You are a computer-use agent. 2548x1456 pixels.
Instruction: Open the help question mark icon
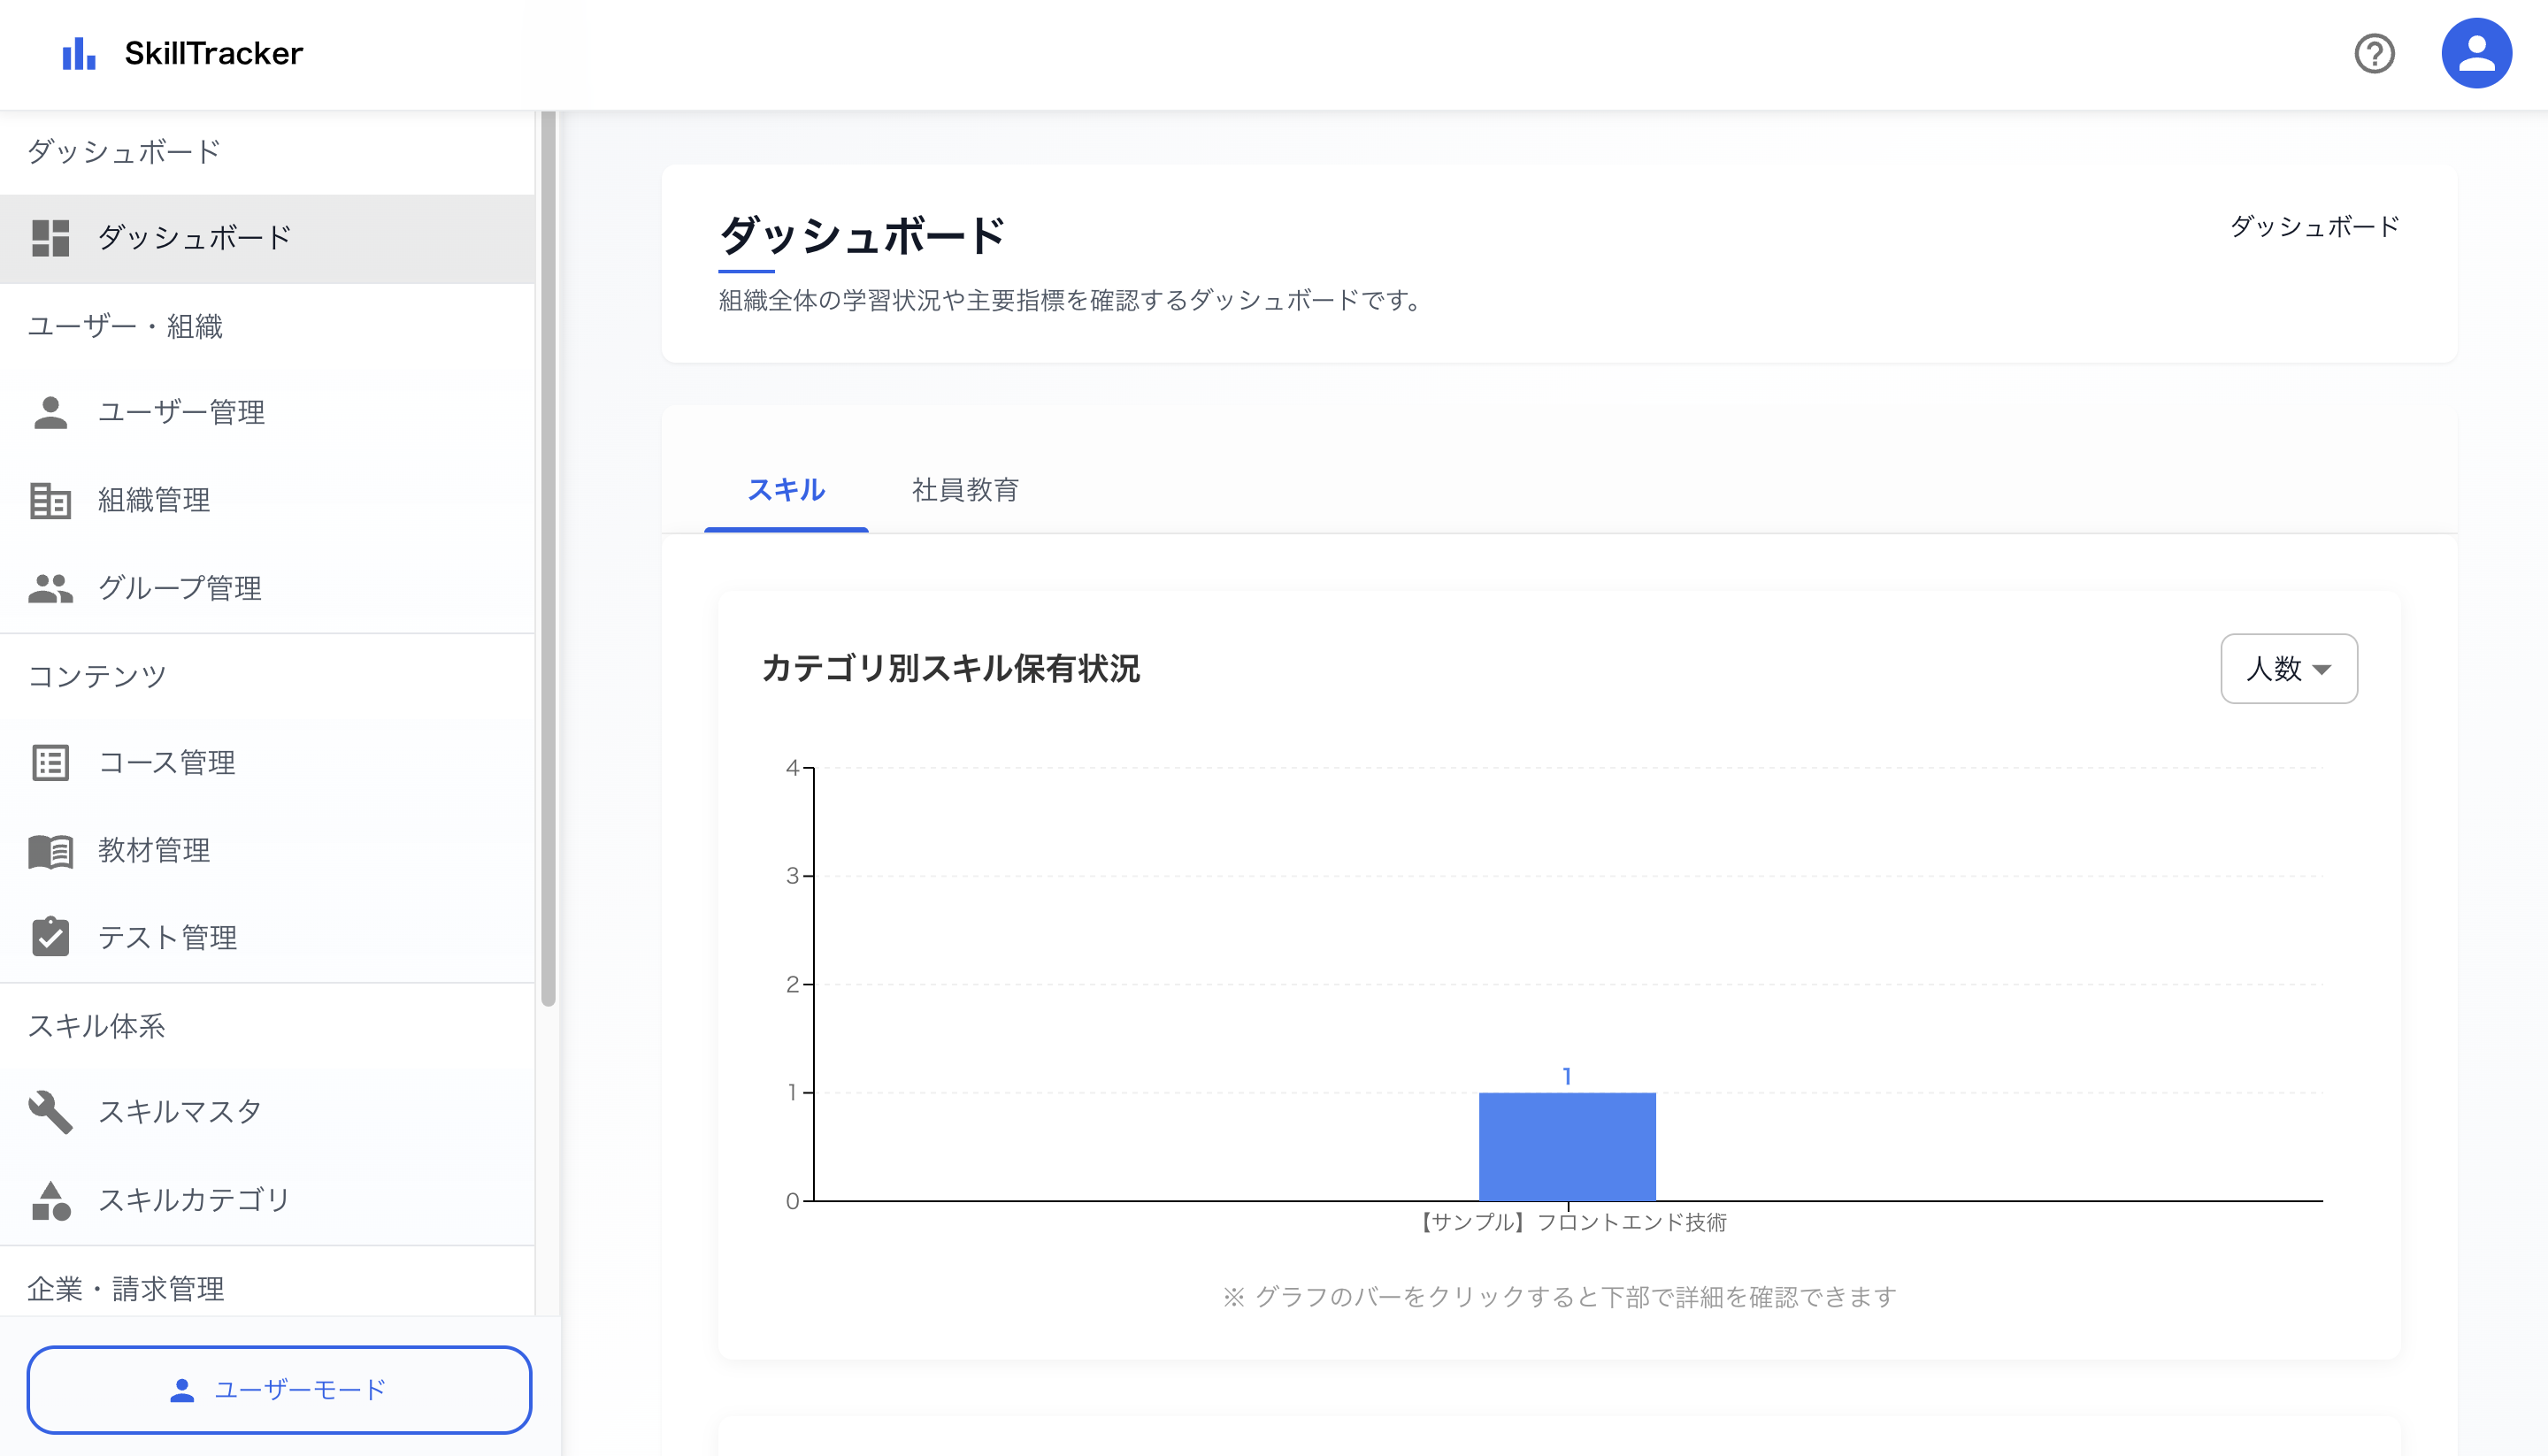point(2374,53)
